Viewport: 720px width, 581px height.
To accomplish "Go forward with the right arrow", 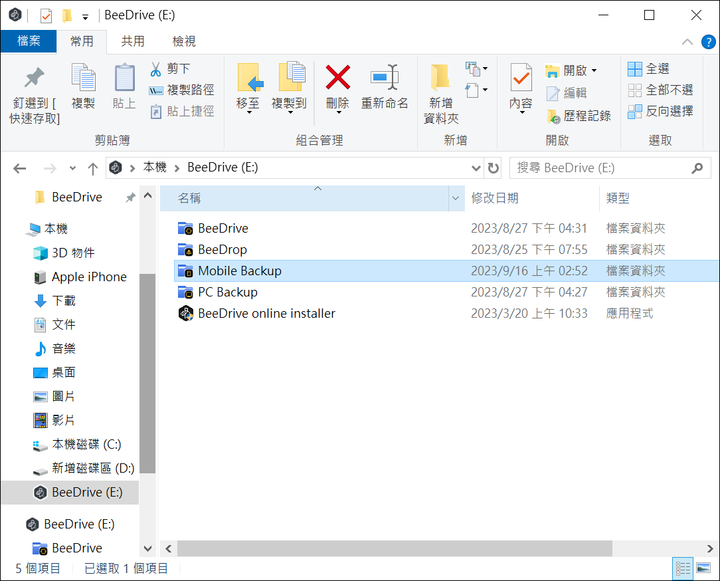I will 50,169.
